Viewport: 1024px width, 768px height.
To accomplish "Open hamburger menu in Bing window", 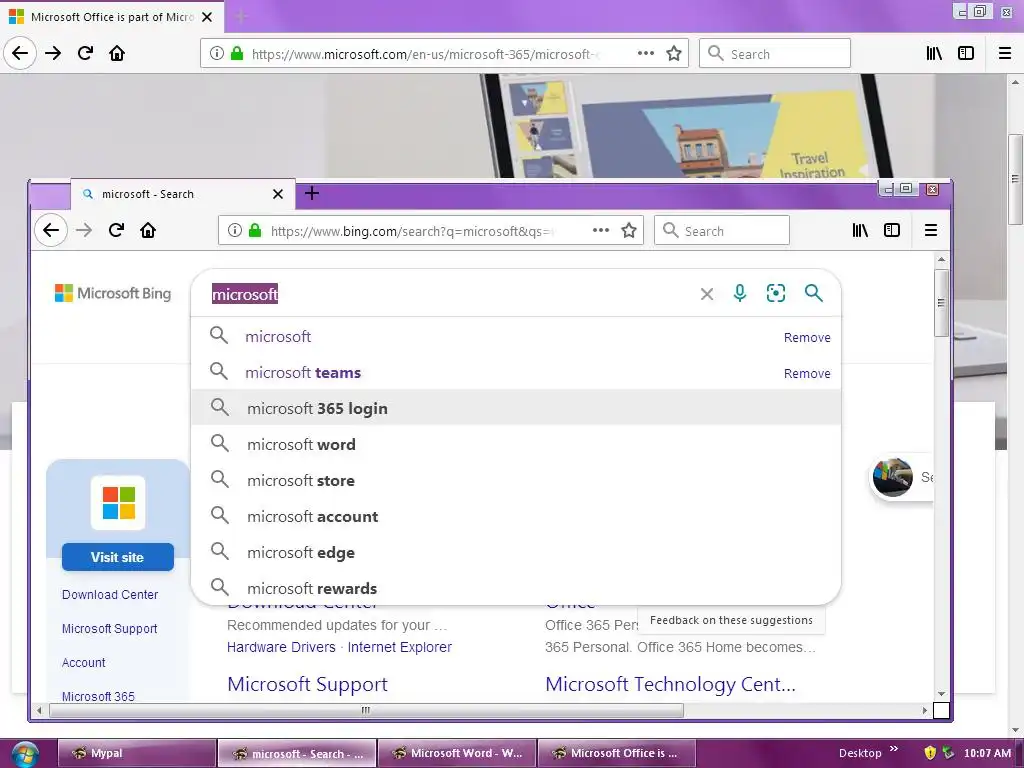I will click(931, 230).
